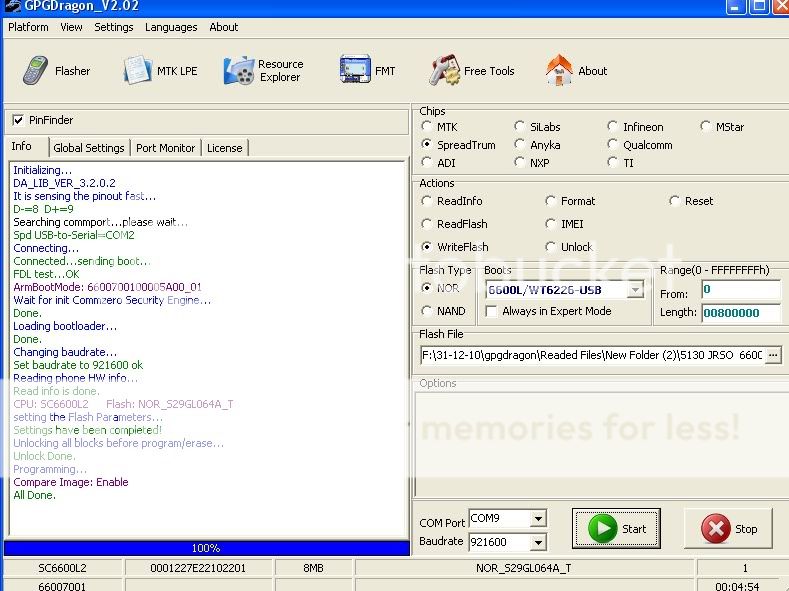The width and height of the screenshot is (789, 591).
Task: Expand the Boots 6600L/WT6226-USB dropdown
Action: tap(636, 290)
